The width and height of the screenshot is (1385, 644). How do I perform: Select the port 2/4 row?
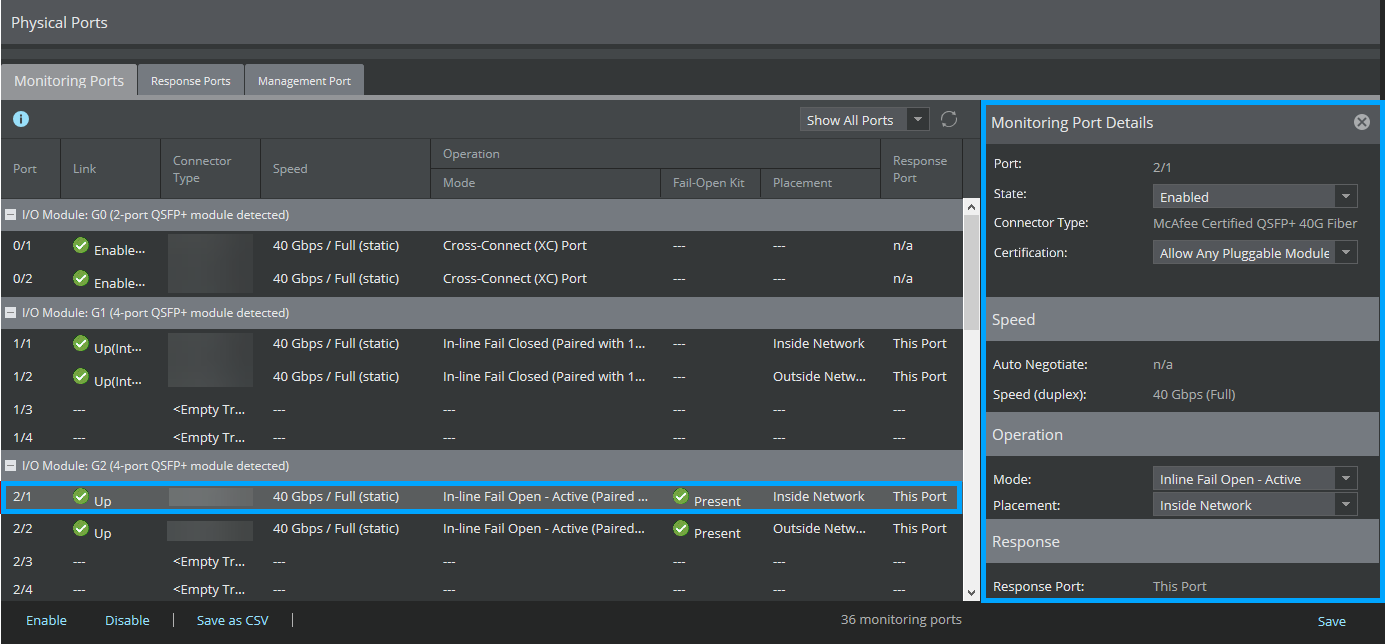pos(482,589)
